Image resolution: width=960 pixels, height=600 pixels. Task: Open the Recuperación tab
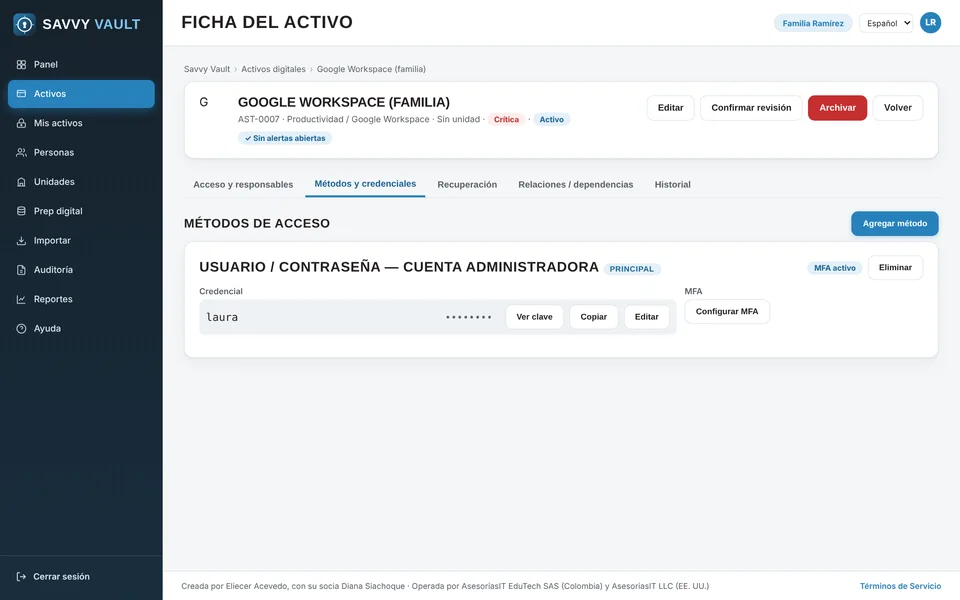(467, 184)
